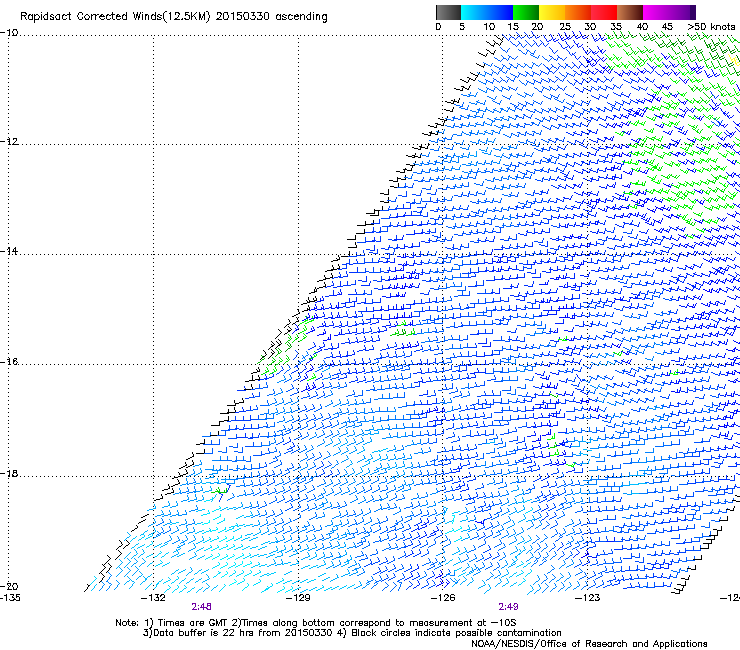Click the green 15-20 knots legend swatch

(x=526, y=12)
